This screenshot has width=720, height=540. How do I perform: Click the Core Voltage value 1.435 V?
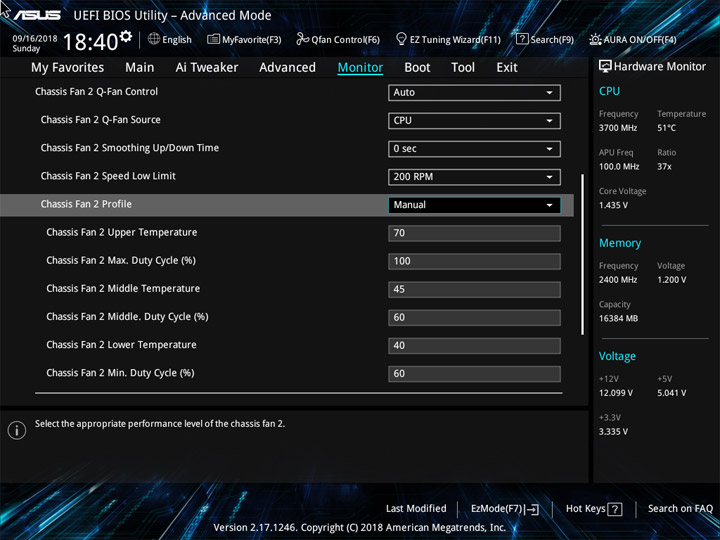tap(613, 205)
